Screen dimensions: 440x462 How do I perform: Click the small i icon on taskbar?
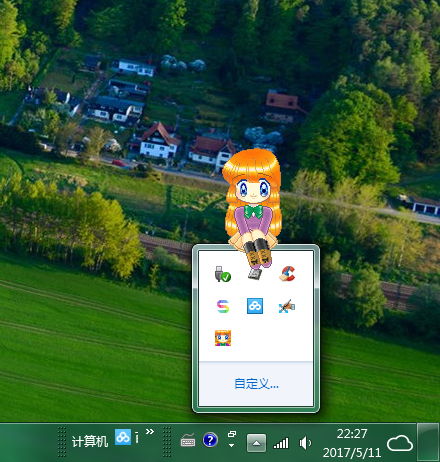[x=137, y=437]
